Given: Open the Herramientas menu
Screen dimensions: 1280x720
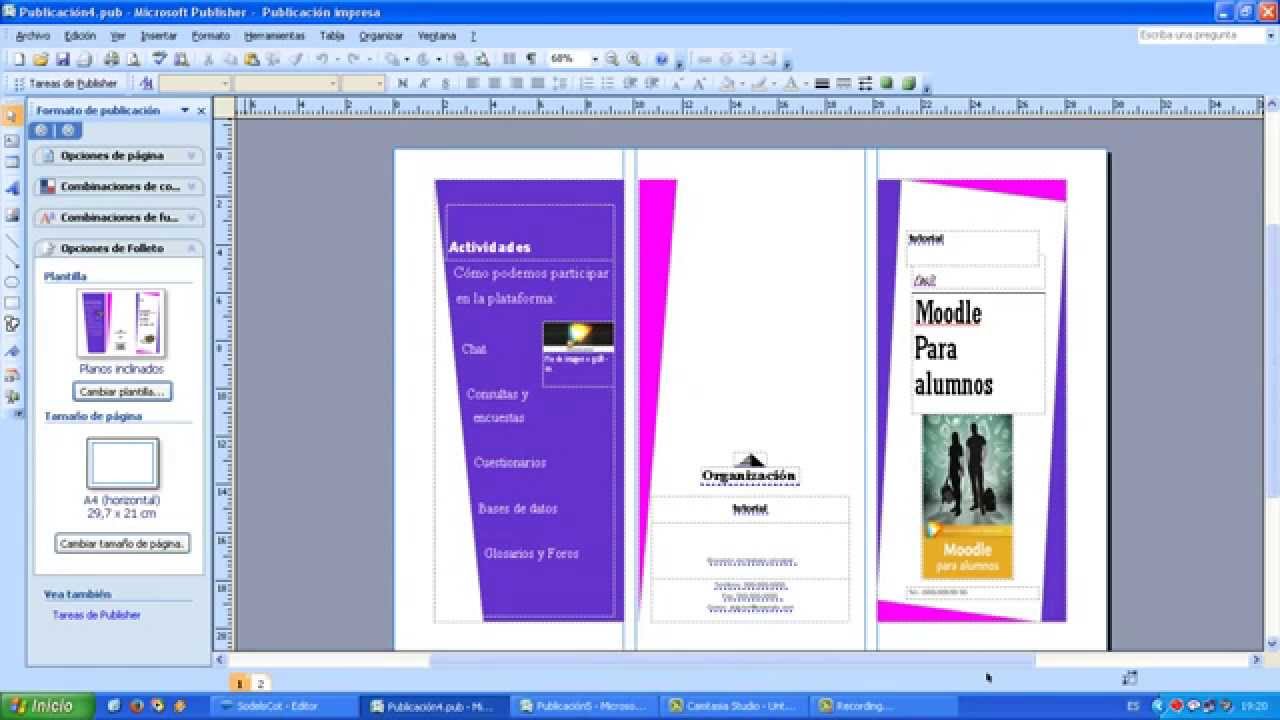Looking at the screenshot, I should pos(274,36).
